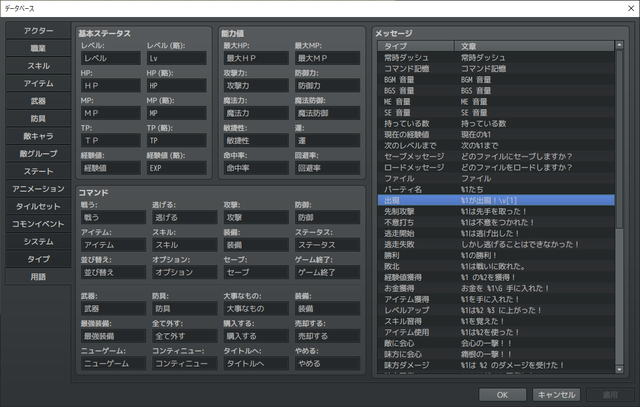Edit the 魔法防御 field

pos(327,113)
